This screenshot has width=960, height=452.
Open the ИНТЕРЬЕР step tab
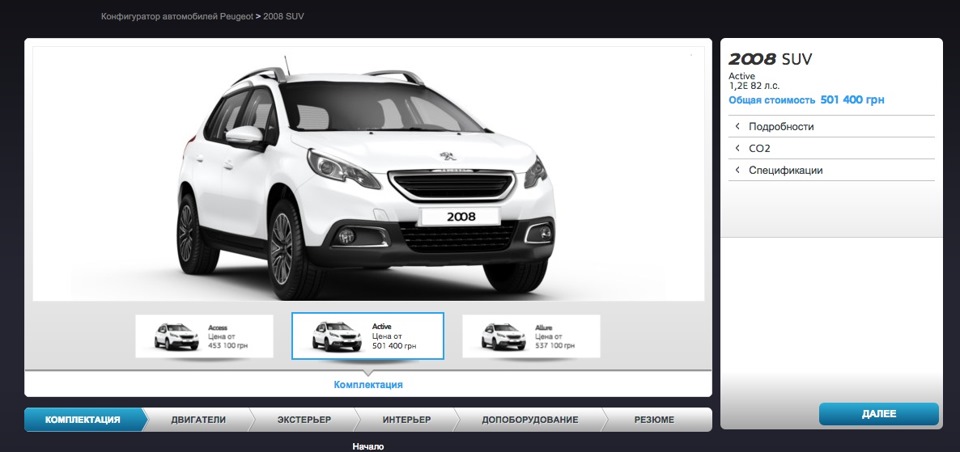(x=407, y=420)
